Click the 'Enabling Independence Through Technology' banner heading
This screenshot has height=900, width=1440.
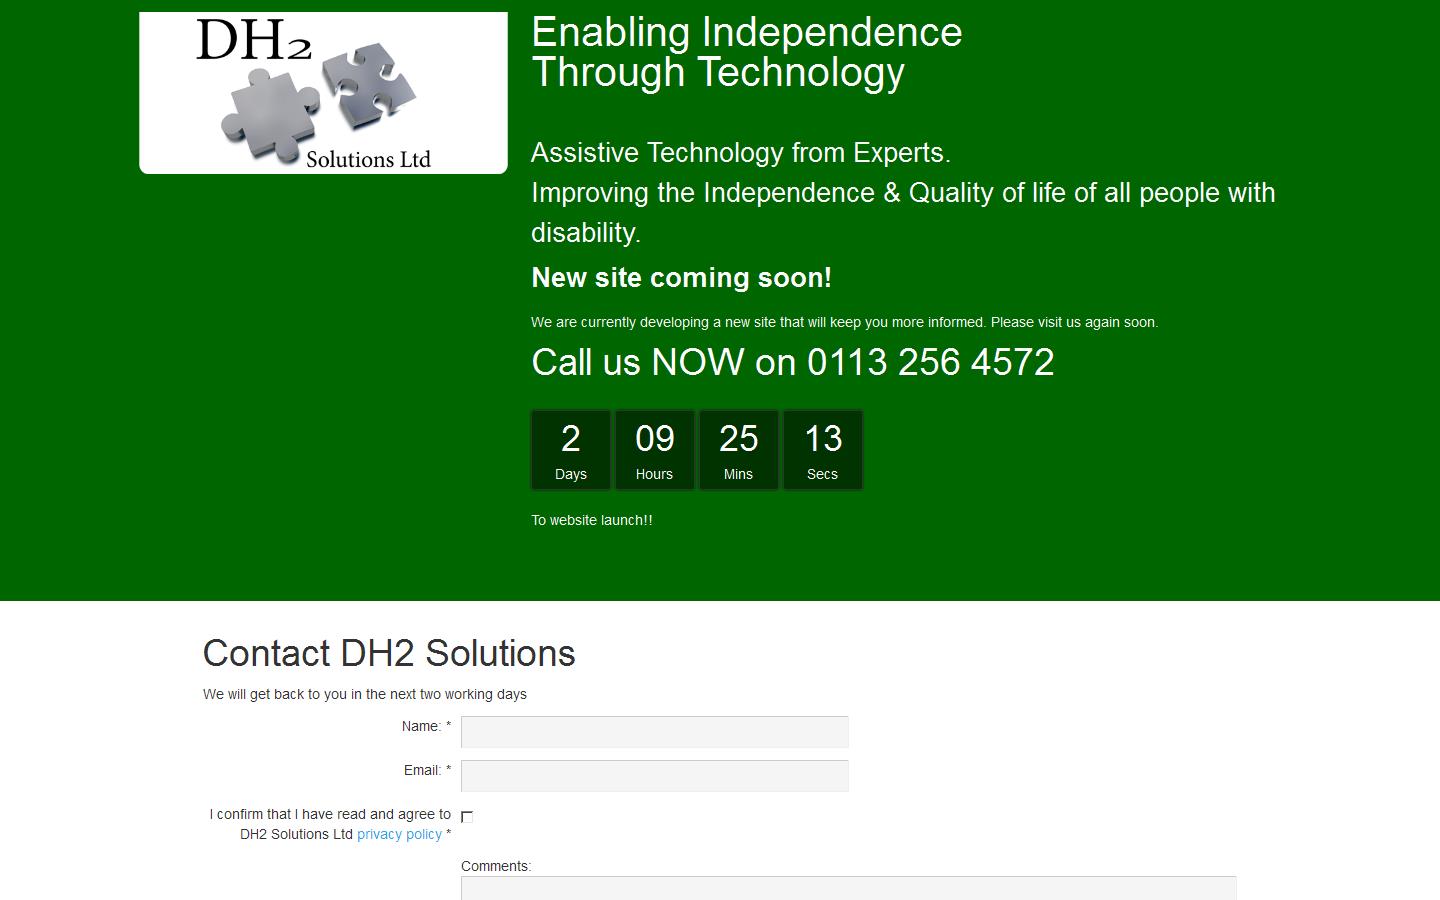pos(746,51)
